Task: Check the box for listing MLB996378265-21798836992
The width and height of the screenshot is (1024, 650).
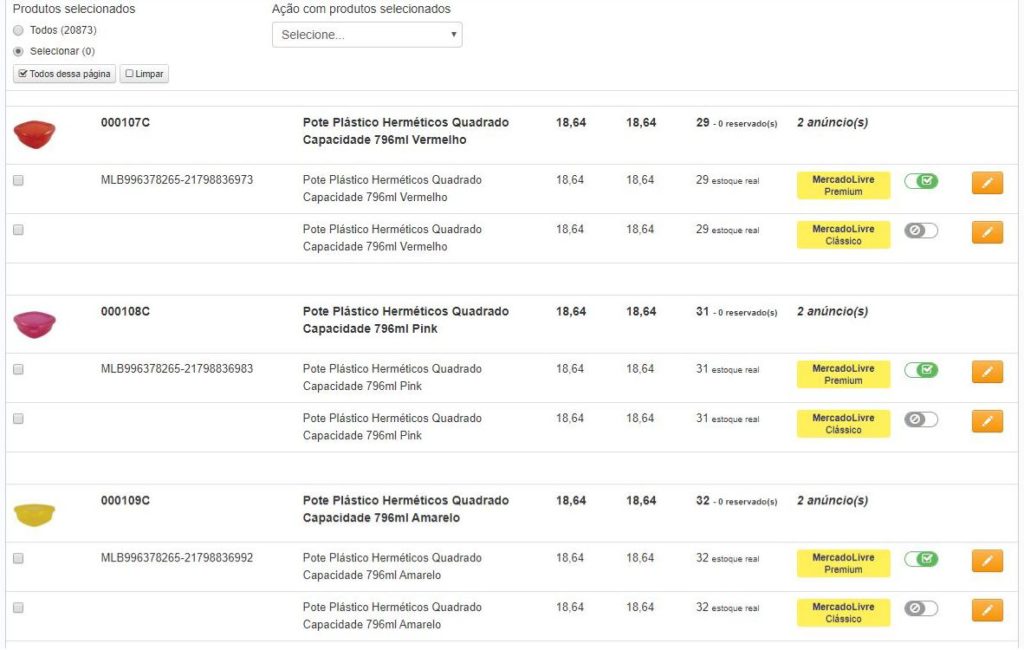Action: pos(18,558)
